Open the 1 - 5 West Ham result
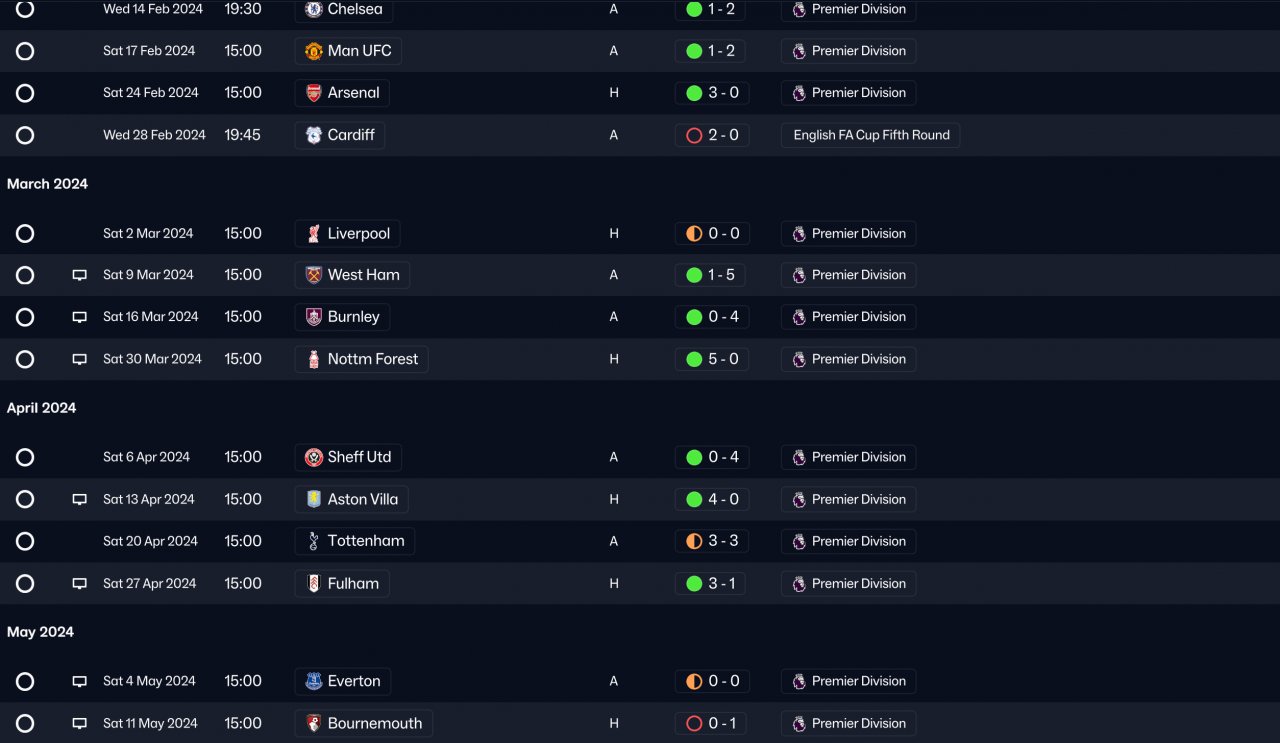This screenshot has height=743, width=1280. (712, 275)
